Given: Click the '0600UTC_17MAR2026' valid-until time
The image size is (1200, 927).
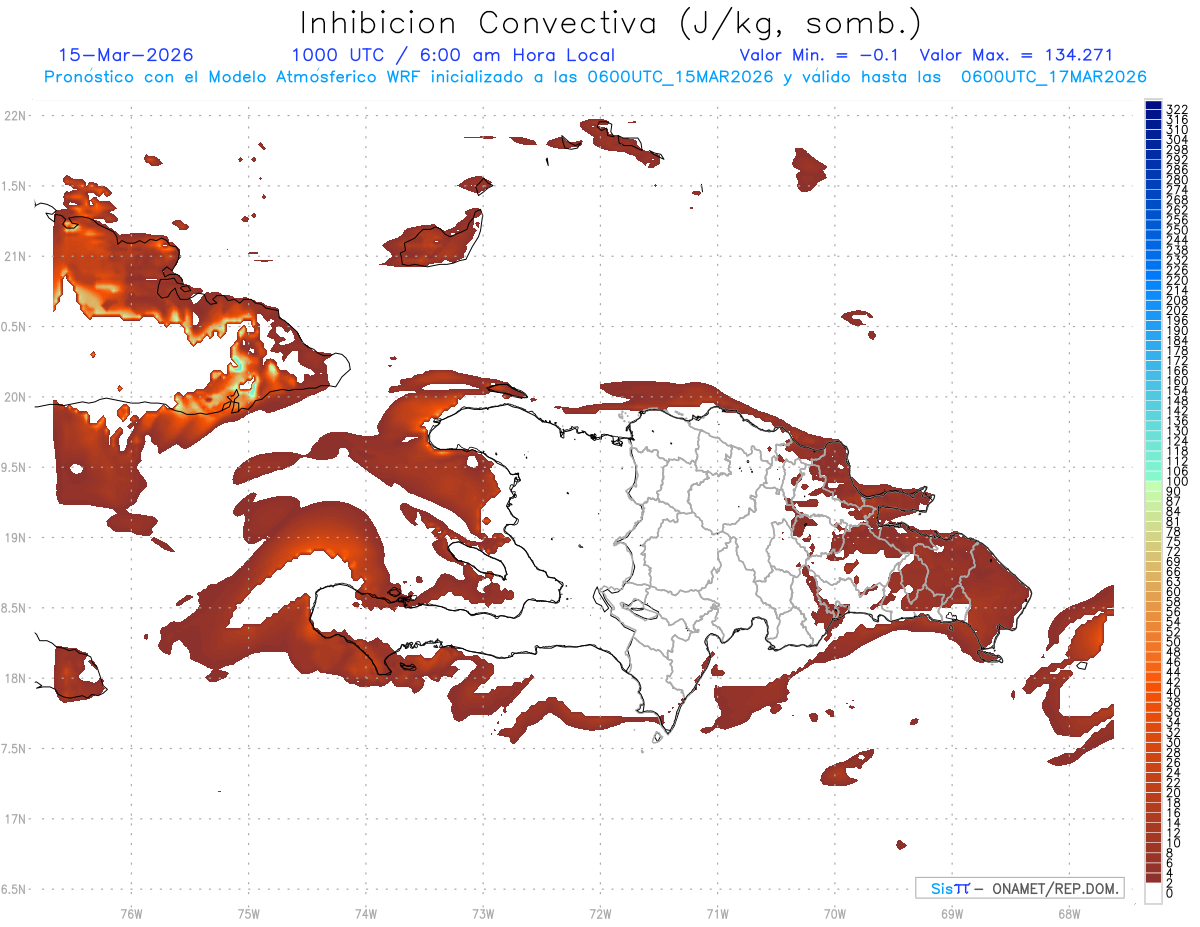Looking at the screenshot, I should (1053, 77).
